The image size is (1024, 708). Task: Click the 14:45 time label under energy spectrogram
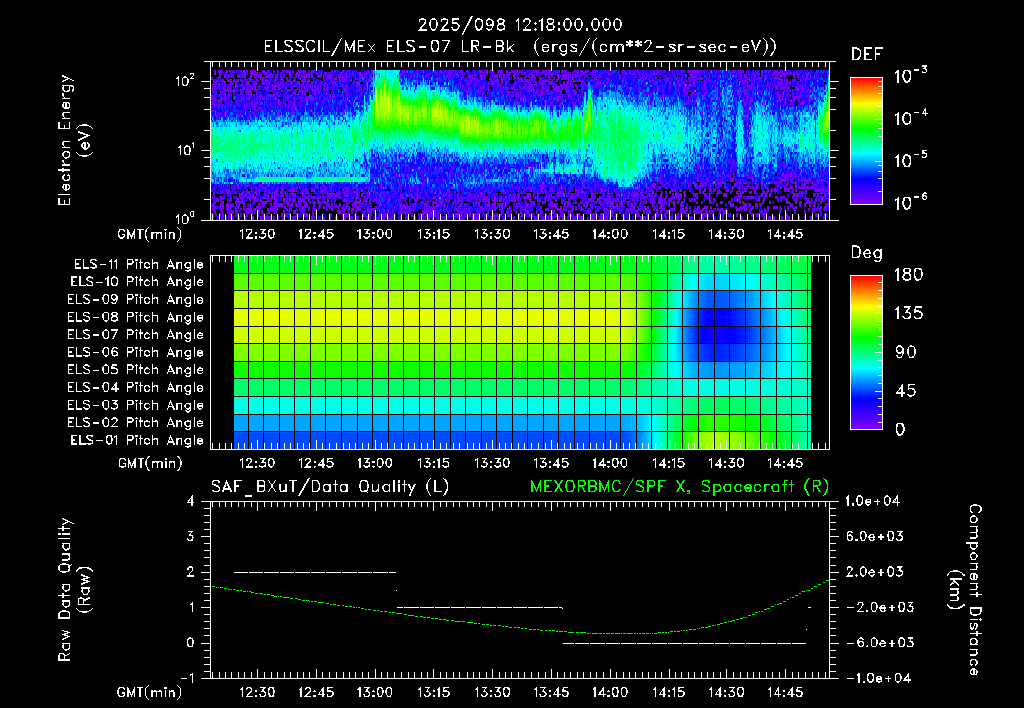click(x=786, y=234)
